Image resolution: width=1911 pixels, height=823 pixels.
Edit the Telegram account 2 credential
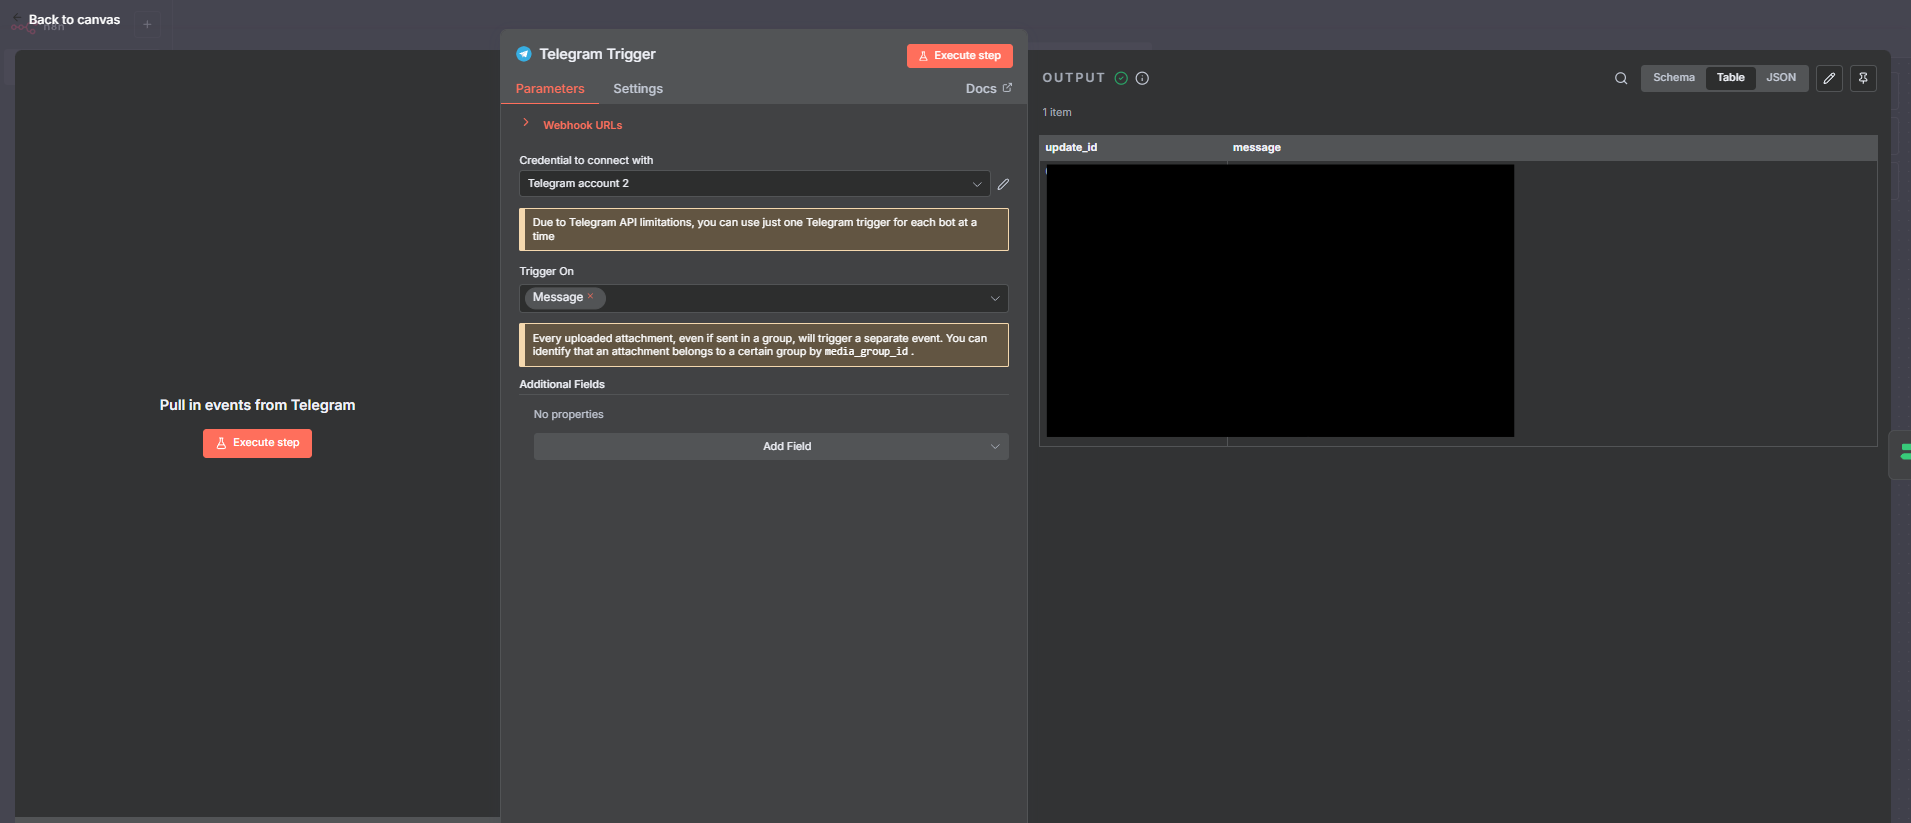1003,184
